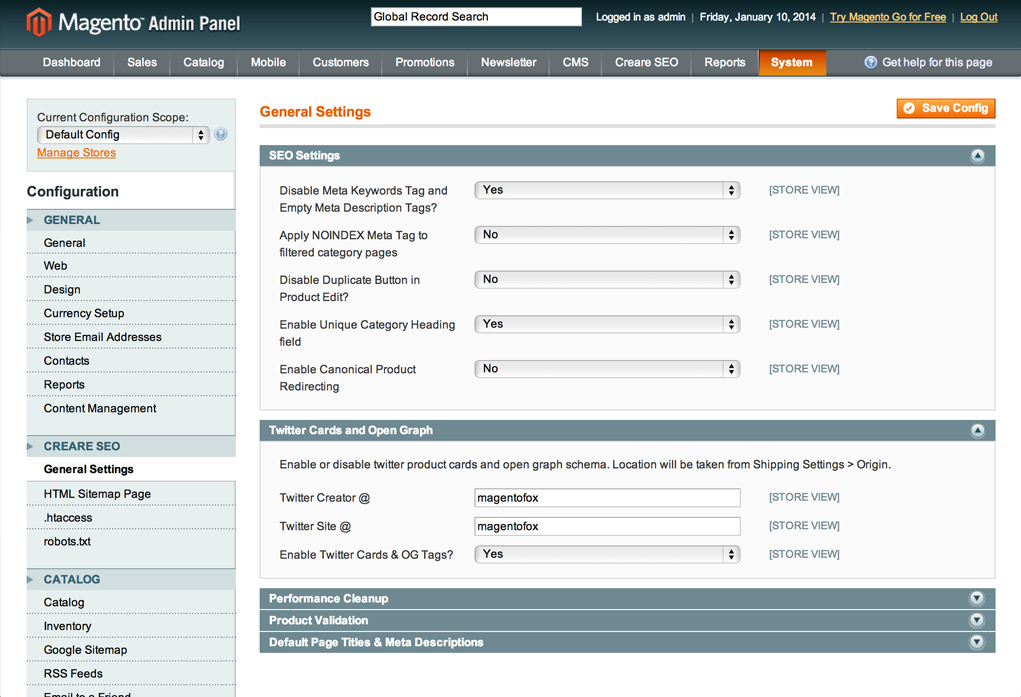Open Disable Duplicate Button dropdown
Viewport: 1021px width, 697px height.
coord(607,279)
